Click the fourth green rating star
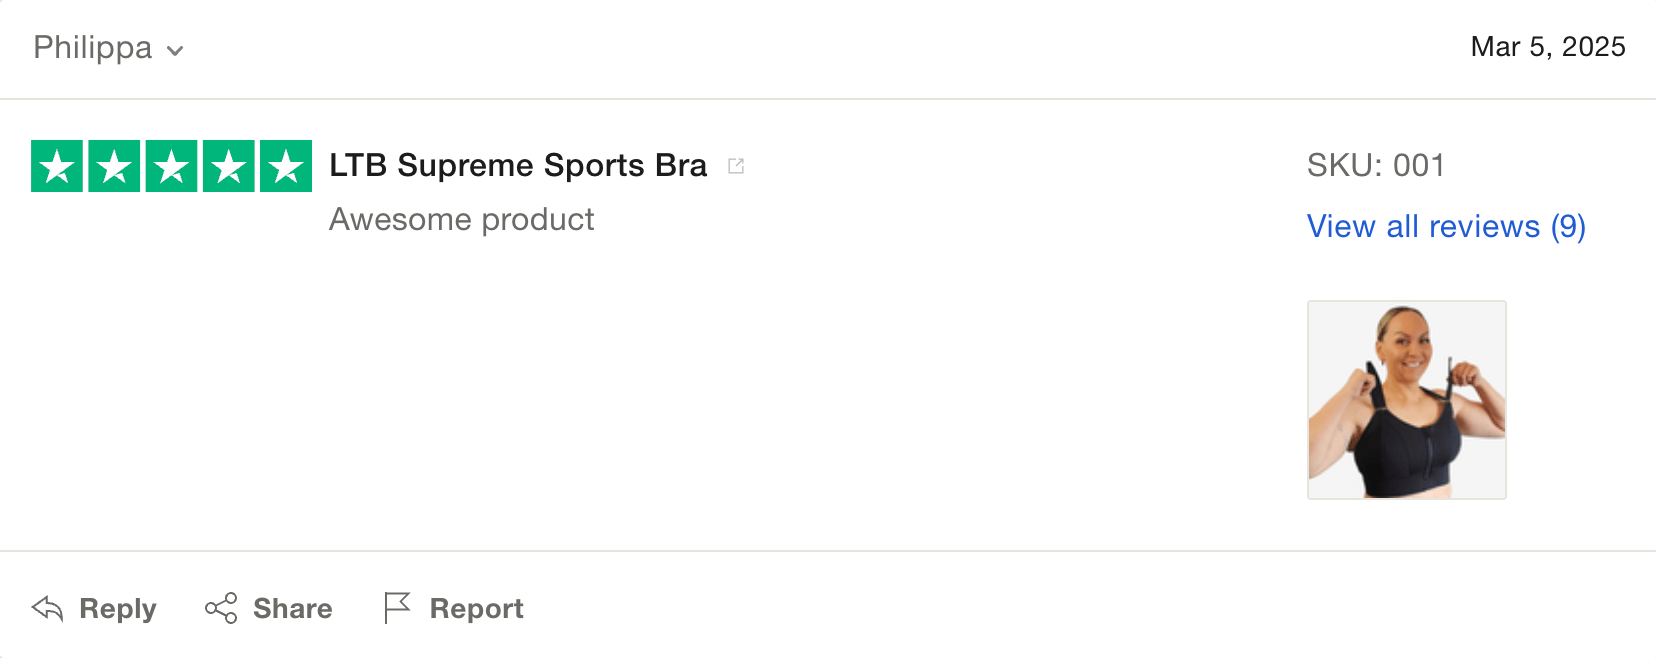 tap(229, 166)
